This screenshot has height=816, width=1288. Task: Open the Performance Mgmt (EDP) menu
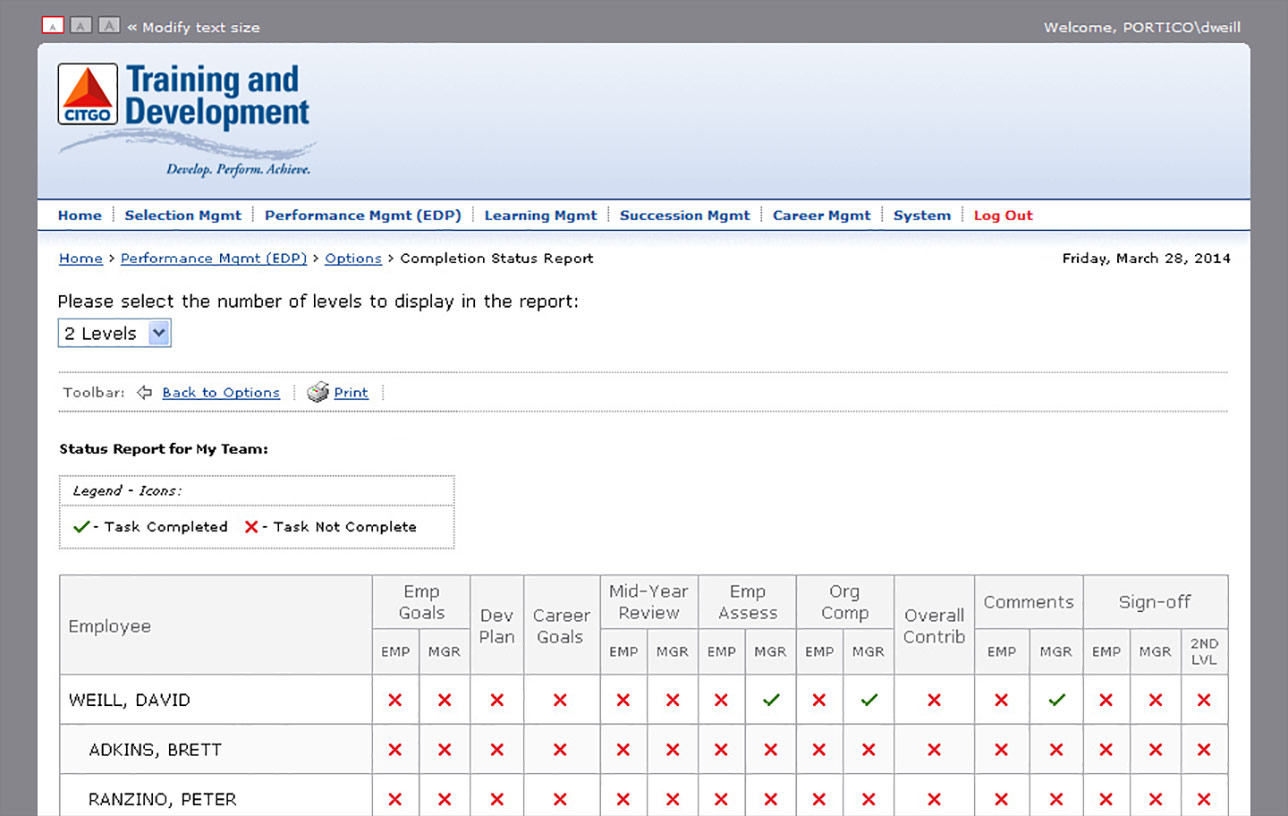pos(363,215)
